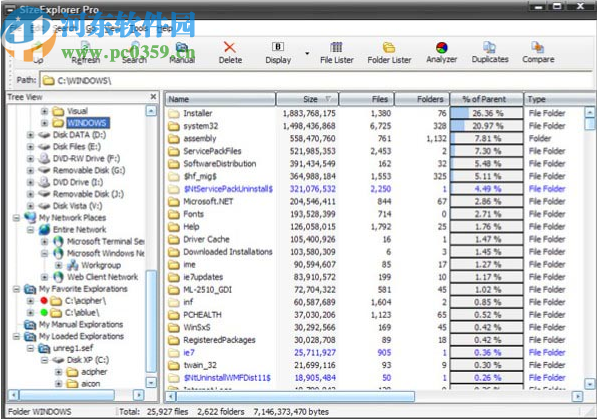Open the Duplicates finder

tap(490, 53)
